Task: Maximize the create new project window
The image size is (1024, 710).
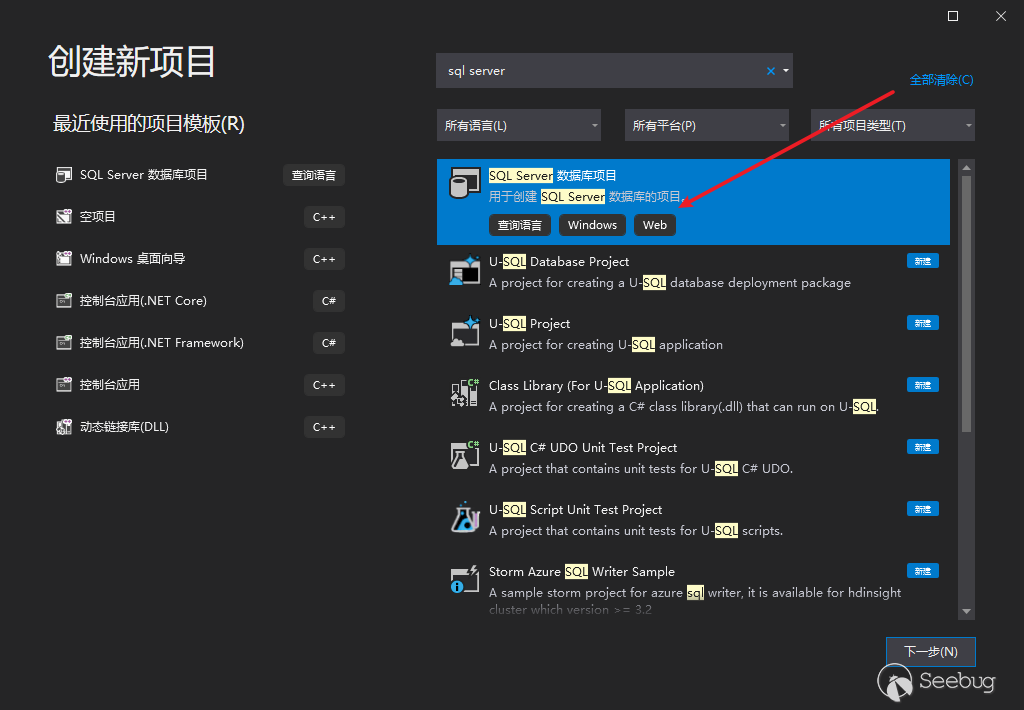Action: point(953,16)
